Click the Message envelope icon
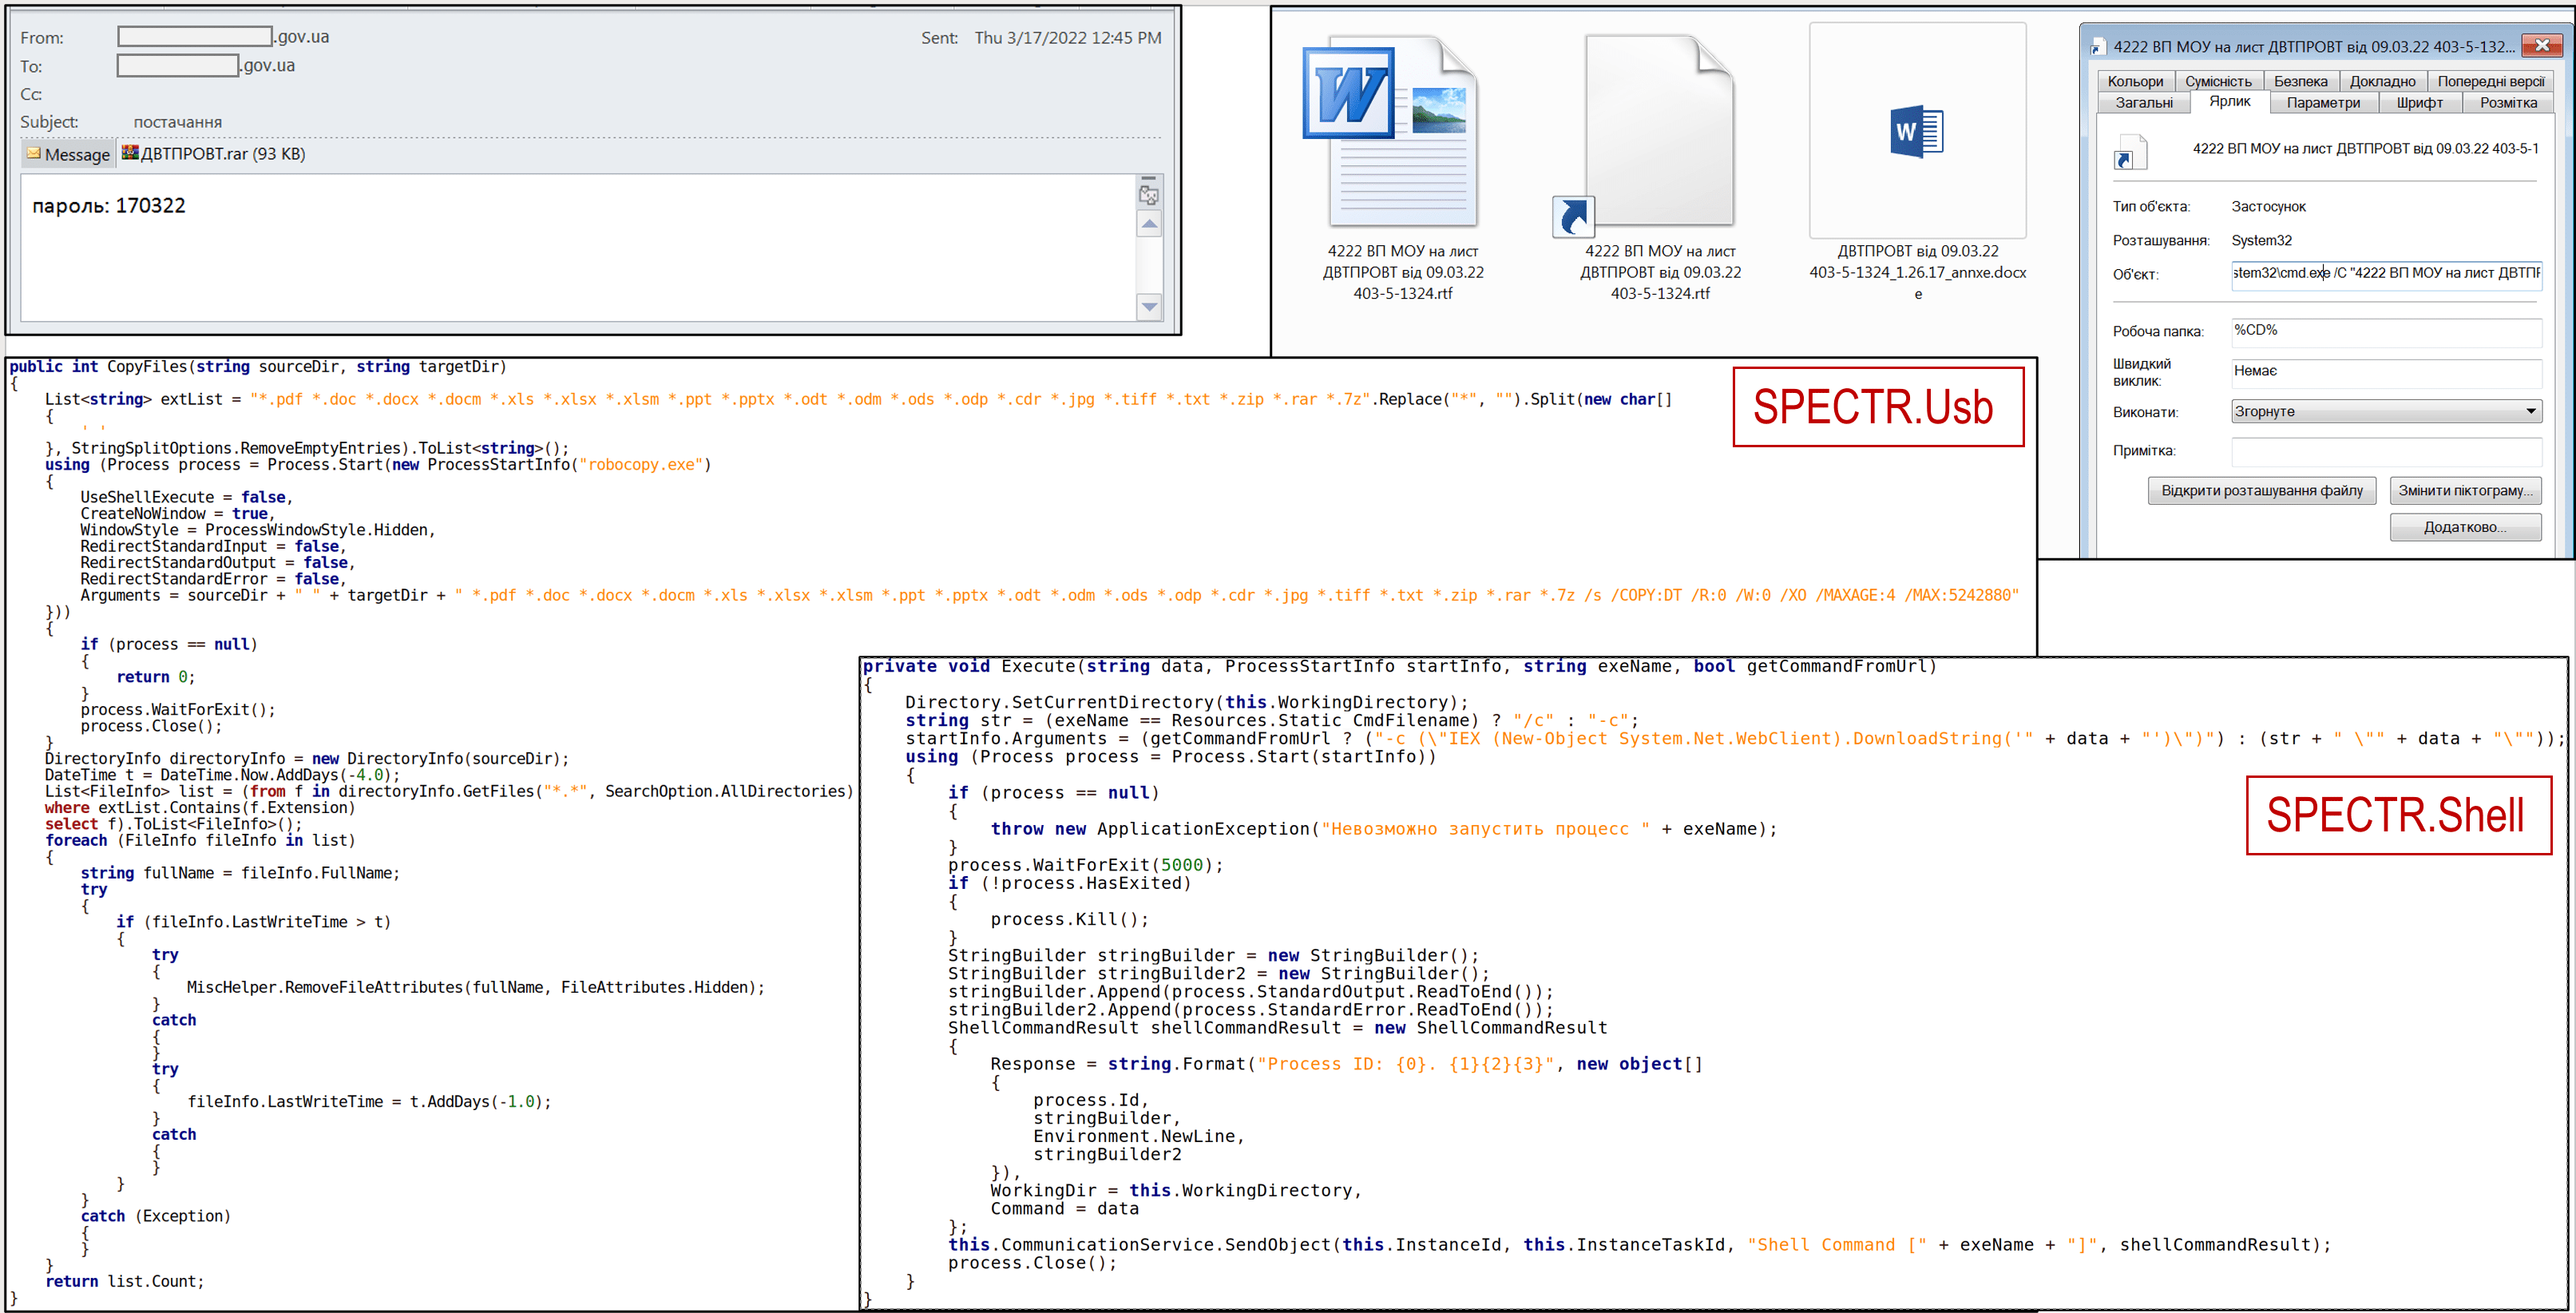Viewport: 2576px width, 1313px height. pos(34,154)
